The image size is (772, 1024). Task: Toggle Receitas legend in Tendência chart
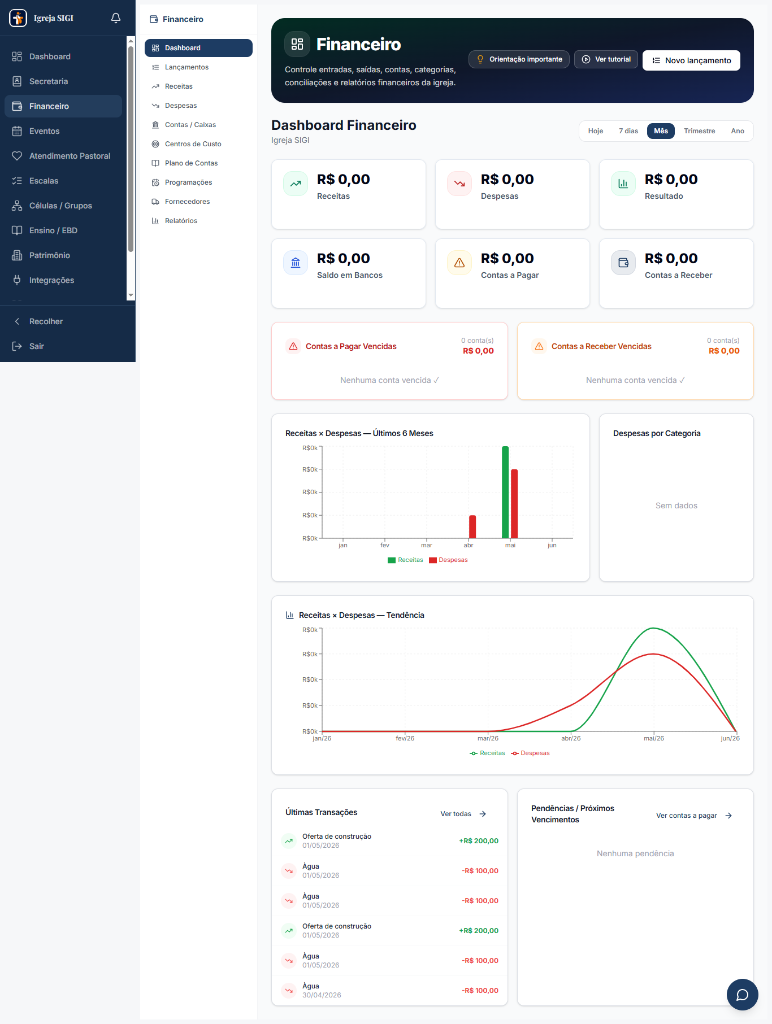click(x=487, y=753)
